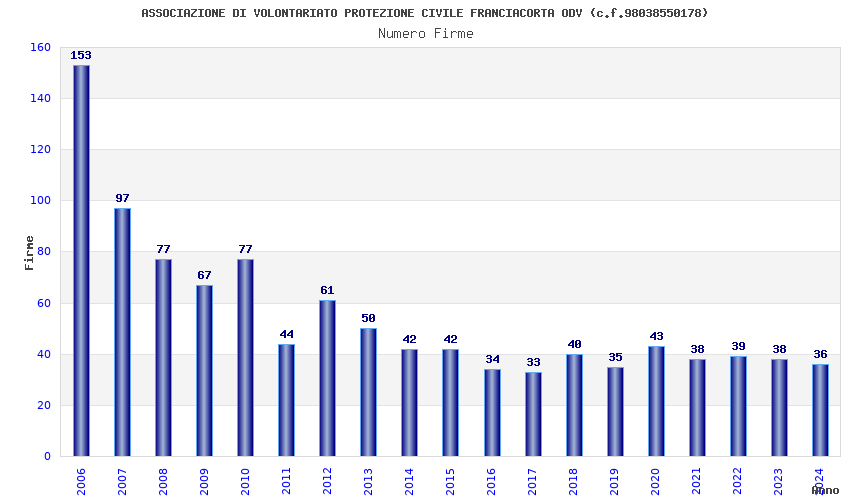The image size is (850, 500).
Task: Click the 2024 bar labeled 36
Action: pos(821,410)
